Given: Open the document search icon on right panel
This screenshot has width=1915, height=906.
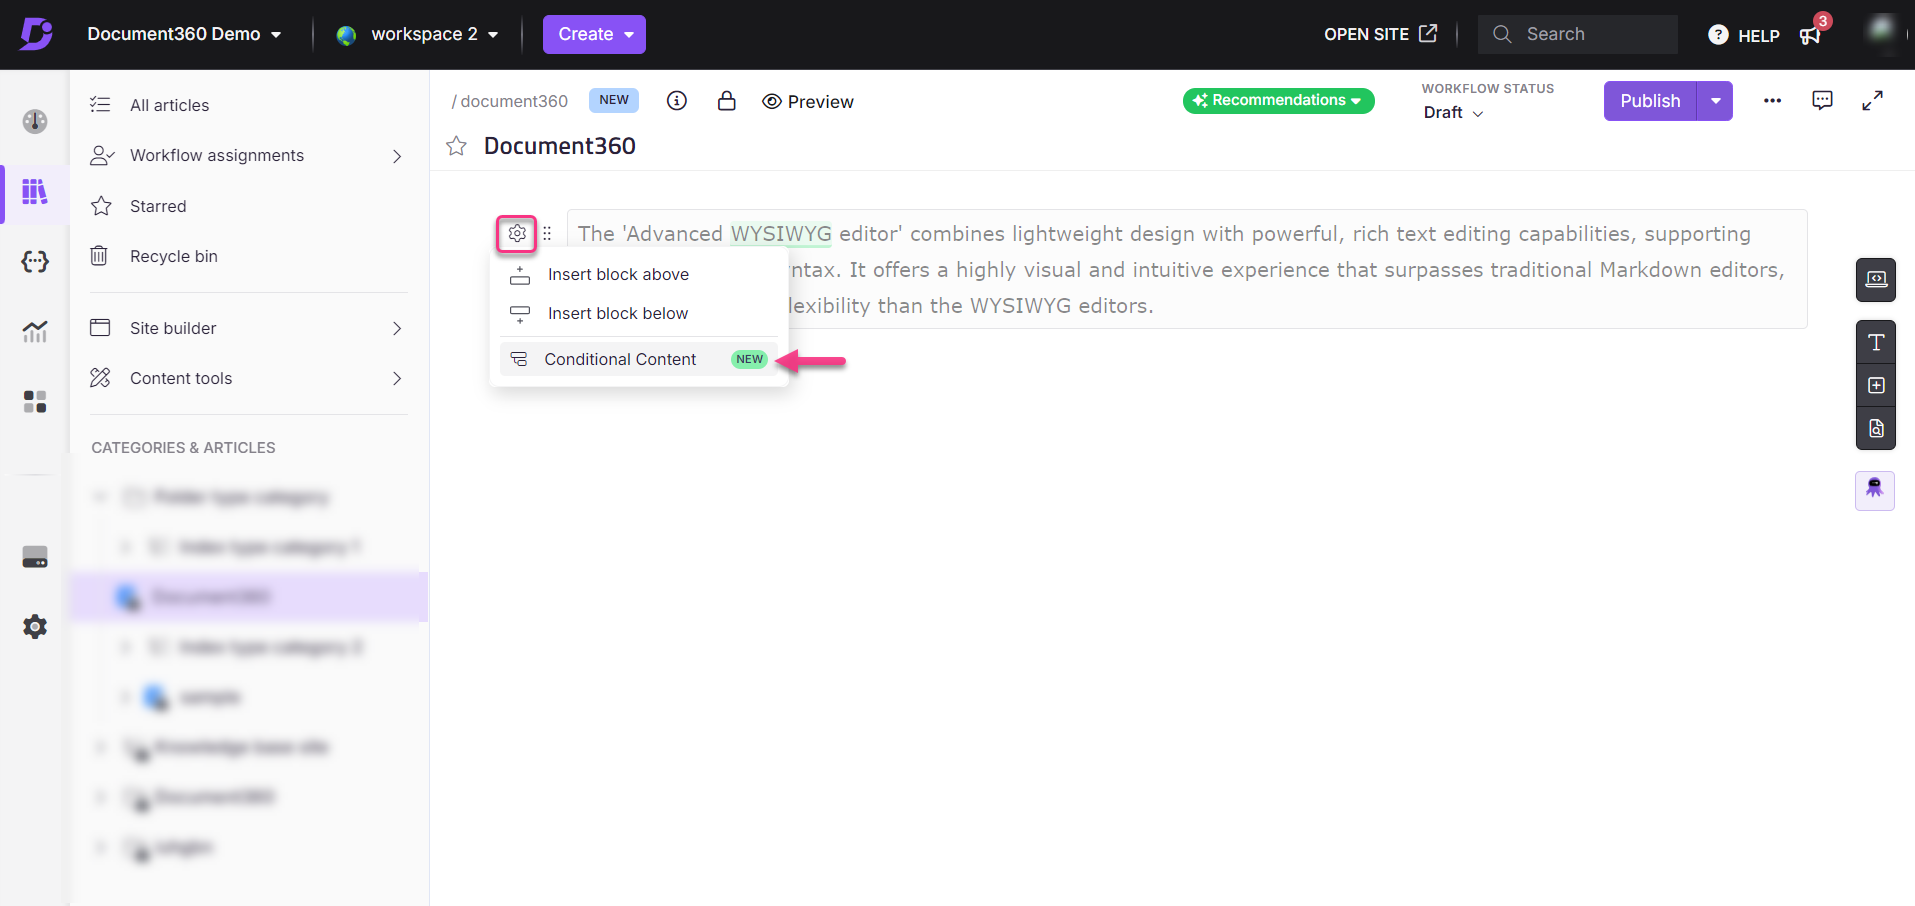Looking at the screenshot, I should click(x=1876, y=429).
